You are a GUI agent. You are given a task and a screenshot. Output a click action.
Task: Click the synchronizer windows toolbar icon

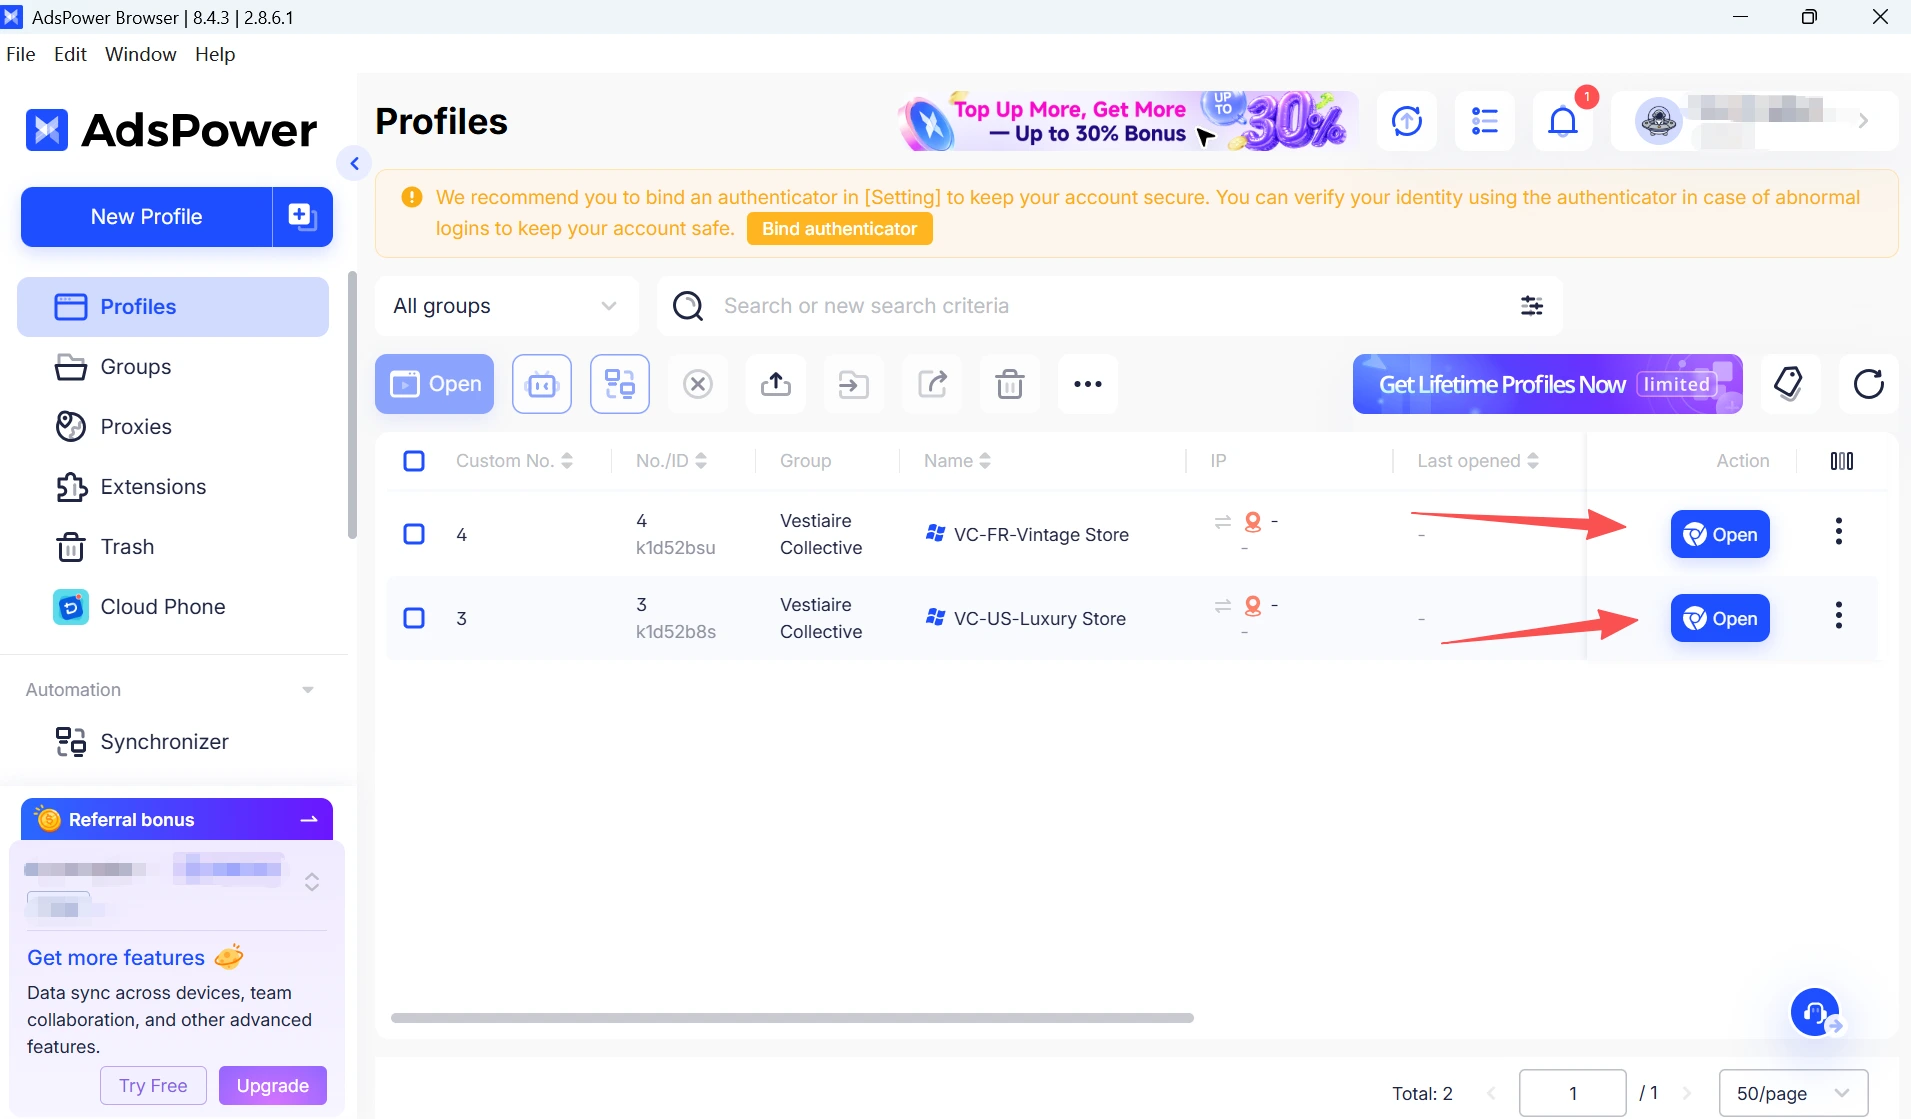[x=620, y=384]
